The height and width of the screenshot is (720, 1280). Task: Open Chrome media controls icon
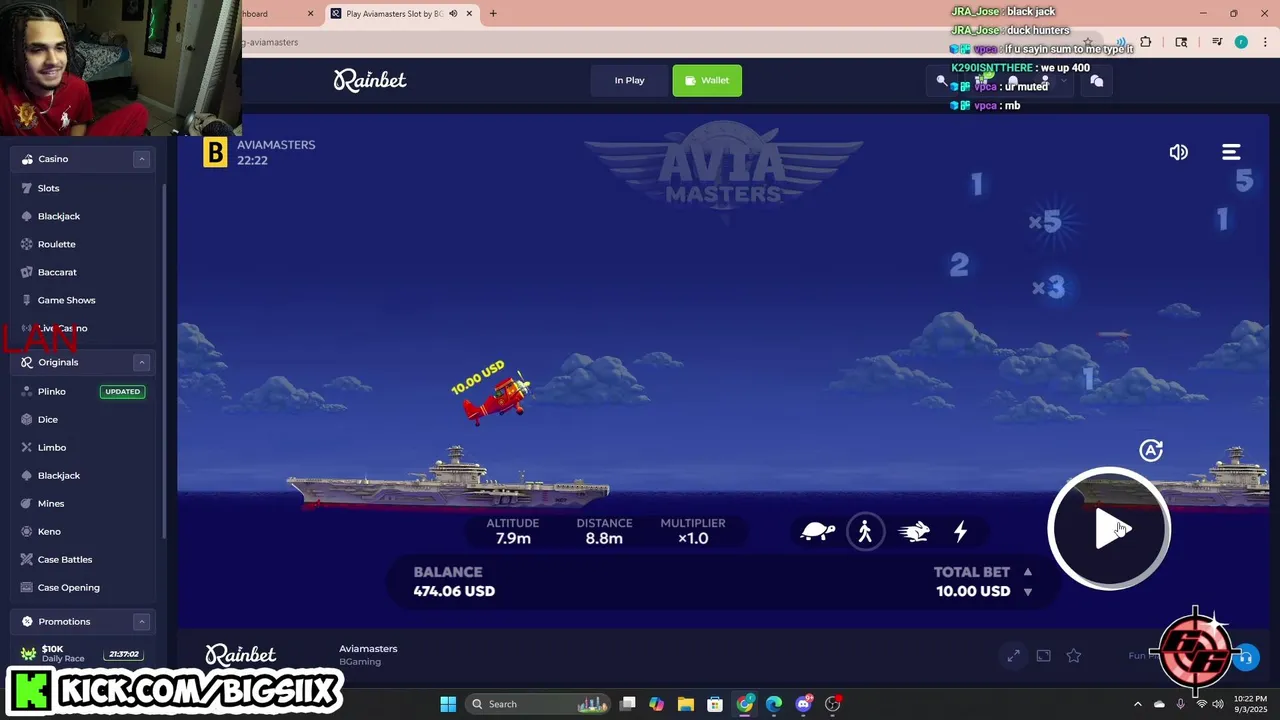(1217, 42)
